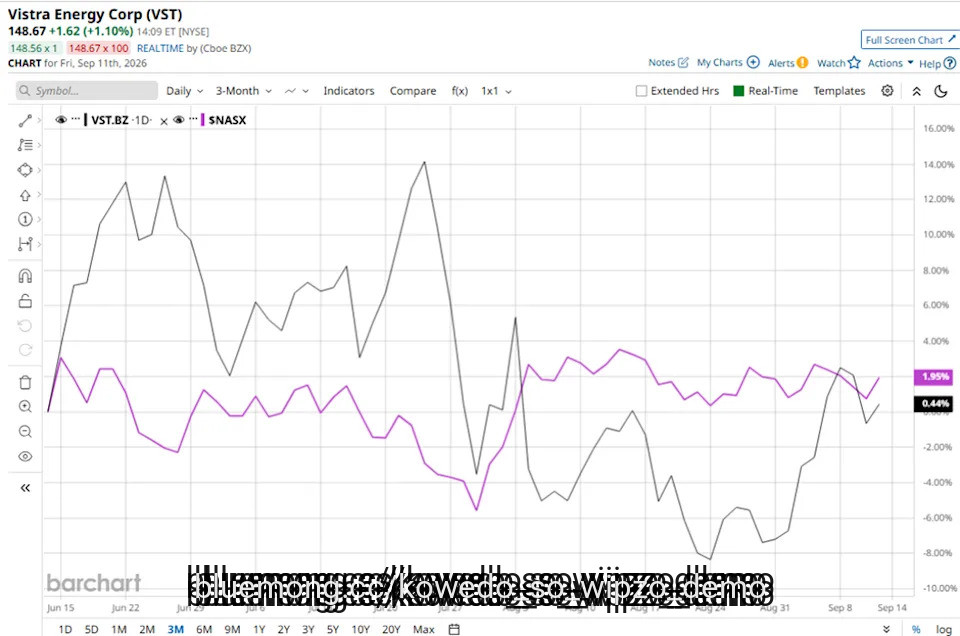Select the trend line drawing tool
This screenshot has width=960, height=636.
25,121
